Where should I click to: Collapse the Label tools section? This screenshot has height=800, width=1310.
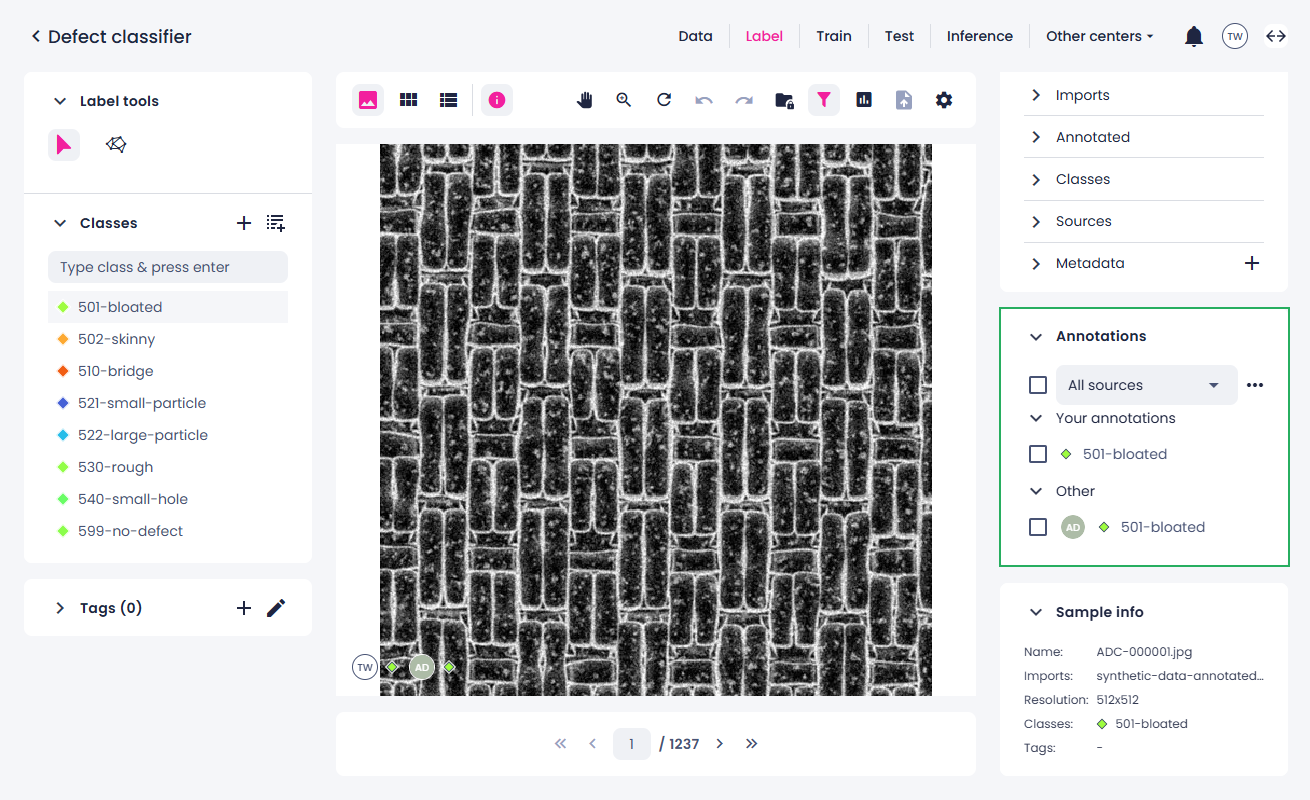pos(60,101)
